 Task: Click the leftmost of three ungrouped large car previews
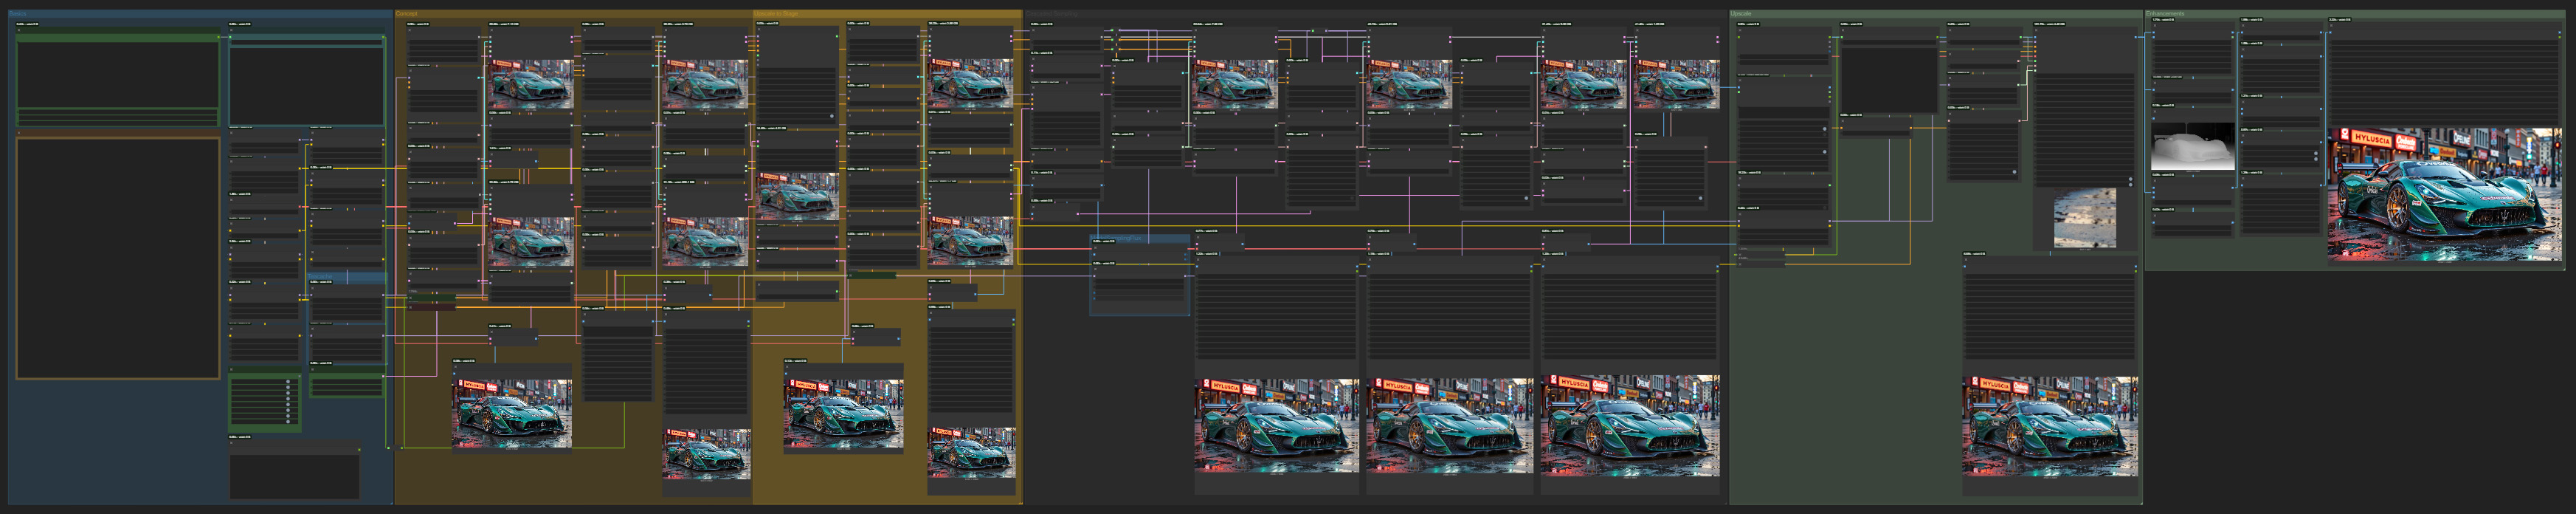1276,425
